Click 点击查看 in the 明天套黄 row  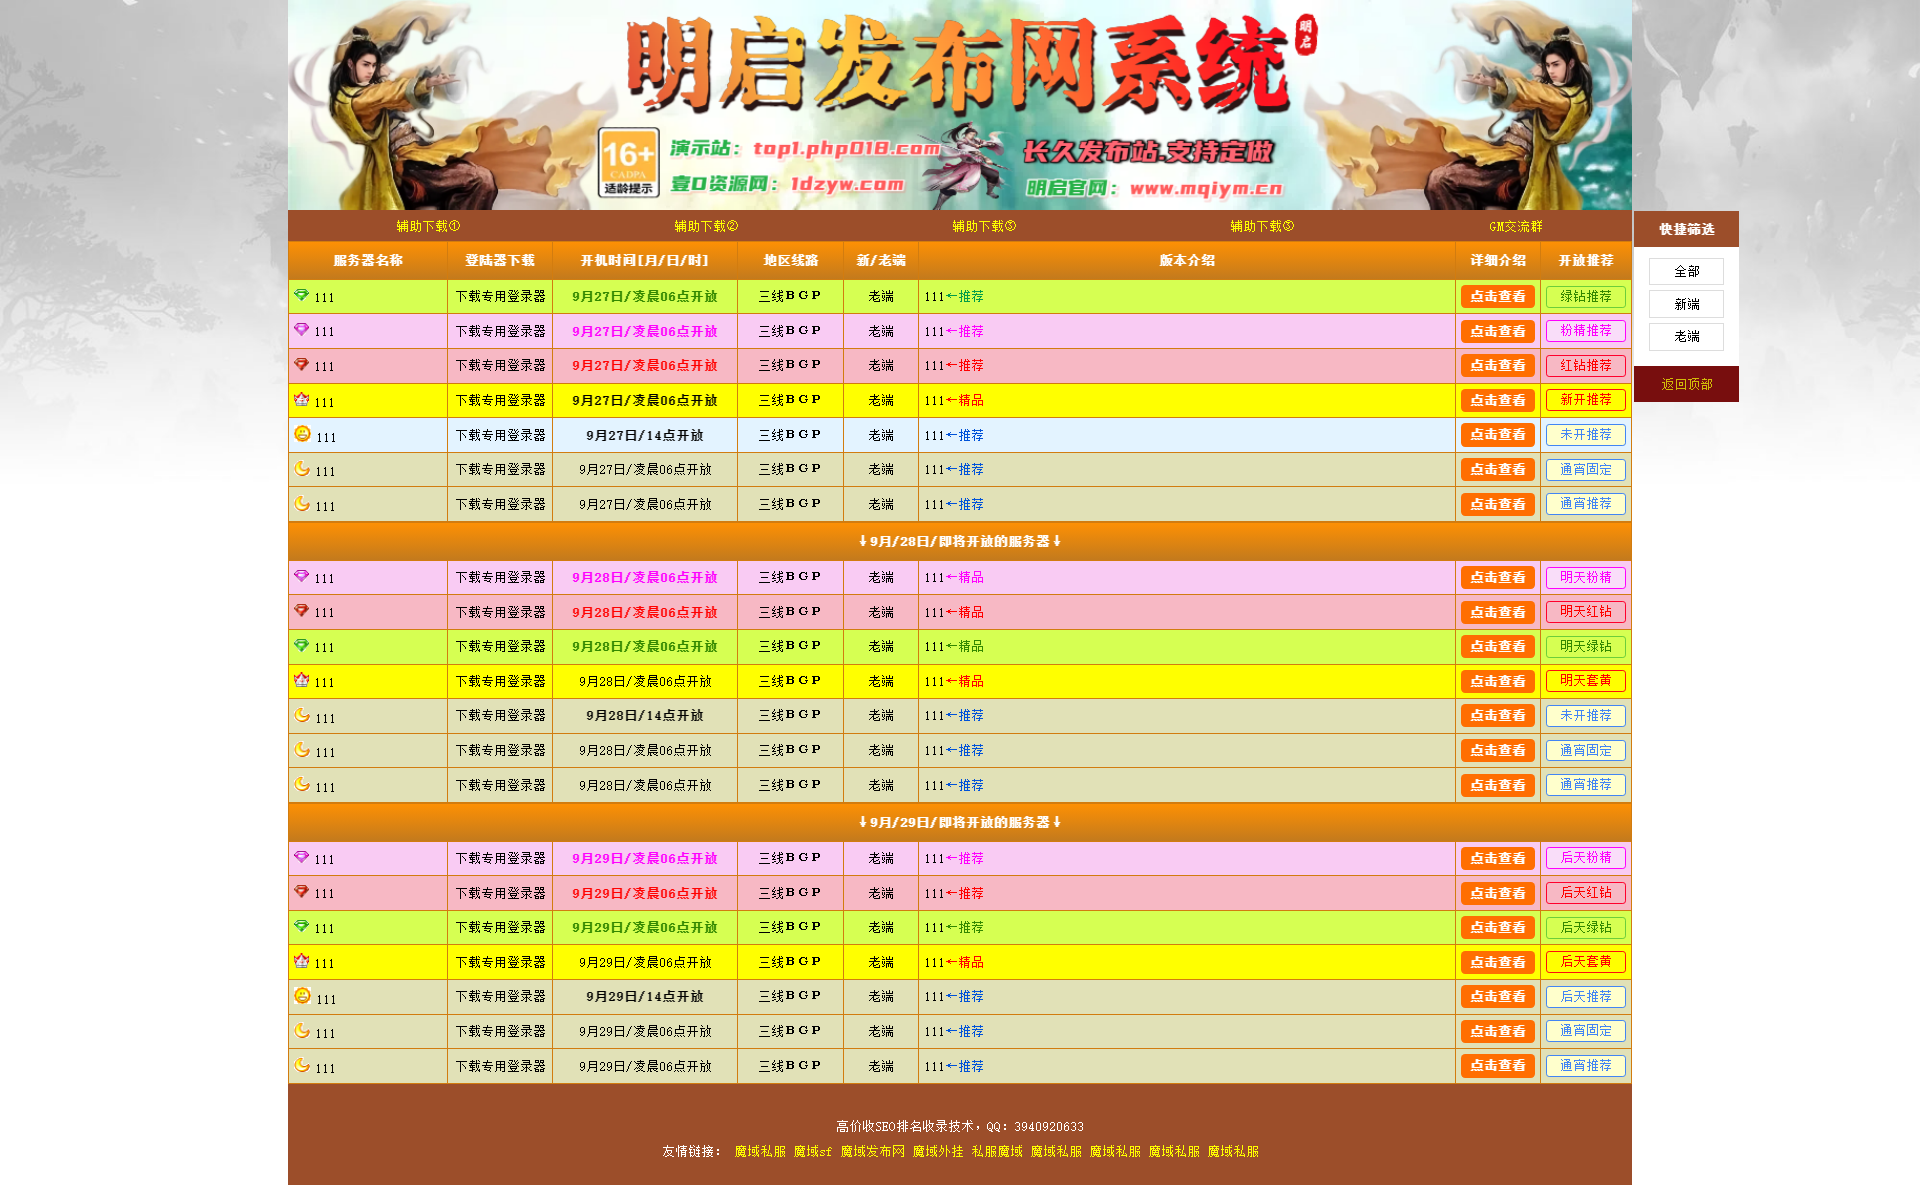pos(1498,681)
